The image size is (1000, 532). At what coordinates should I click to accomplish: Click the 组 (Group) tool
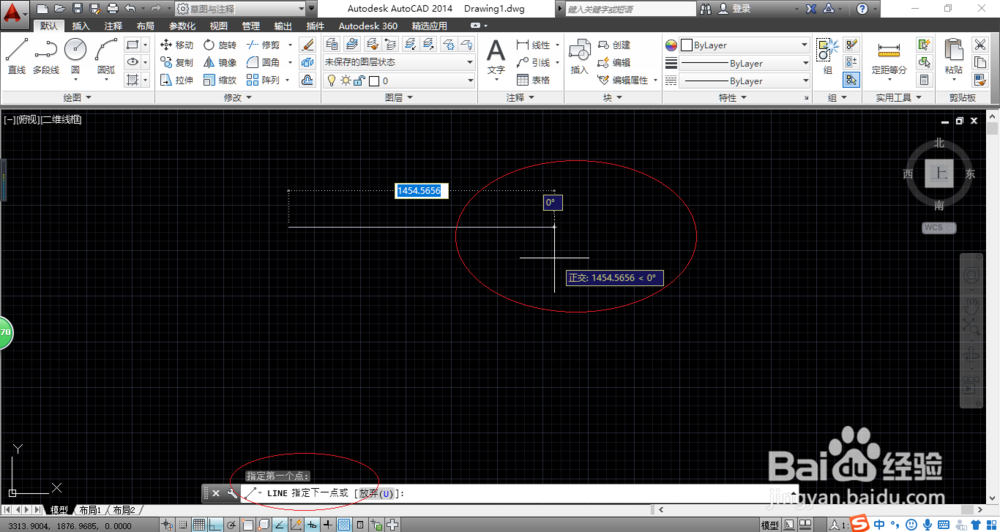(x=828, y=56)
